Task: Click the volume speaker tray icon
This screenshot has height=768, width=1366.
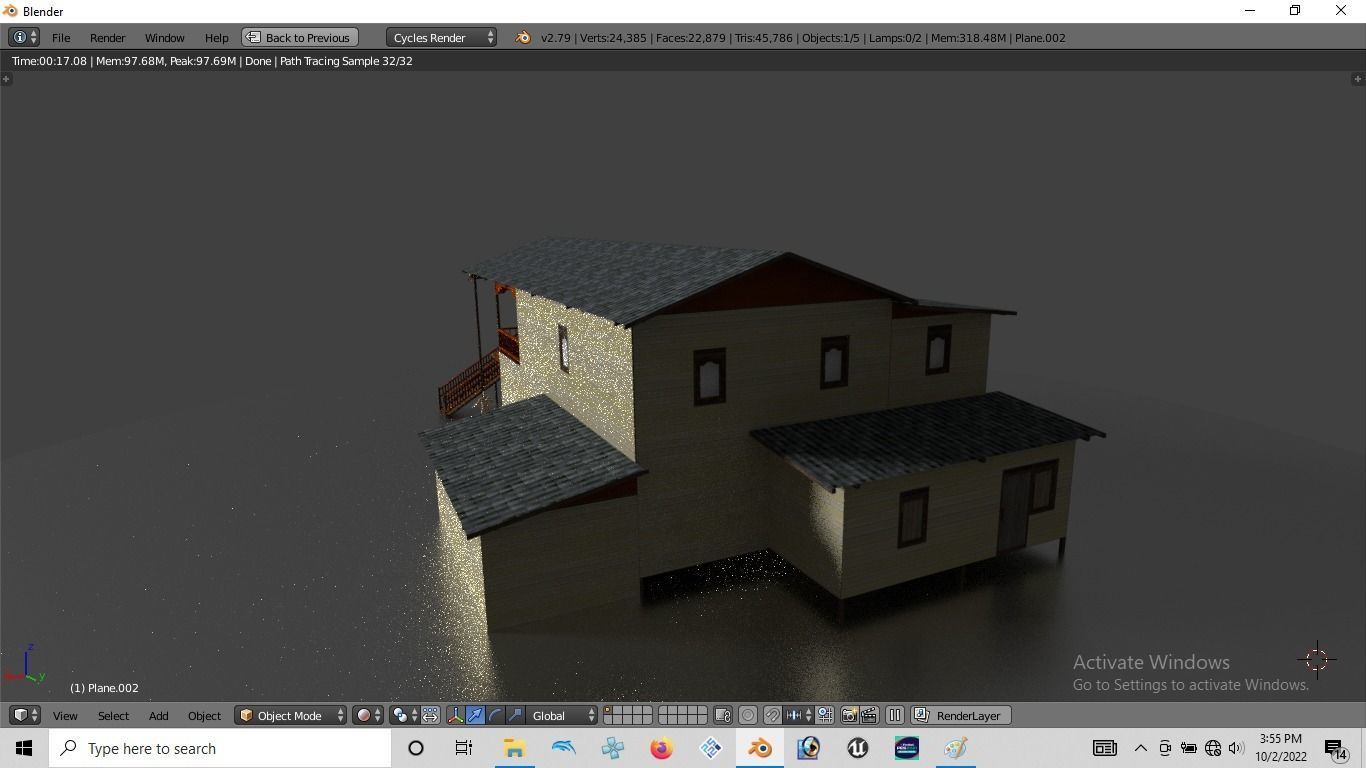Action: coord(1237,748)
